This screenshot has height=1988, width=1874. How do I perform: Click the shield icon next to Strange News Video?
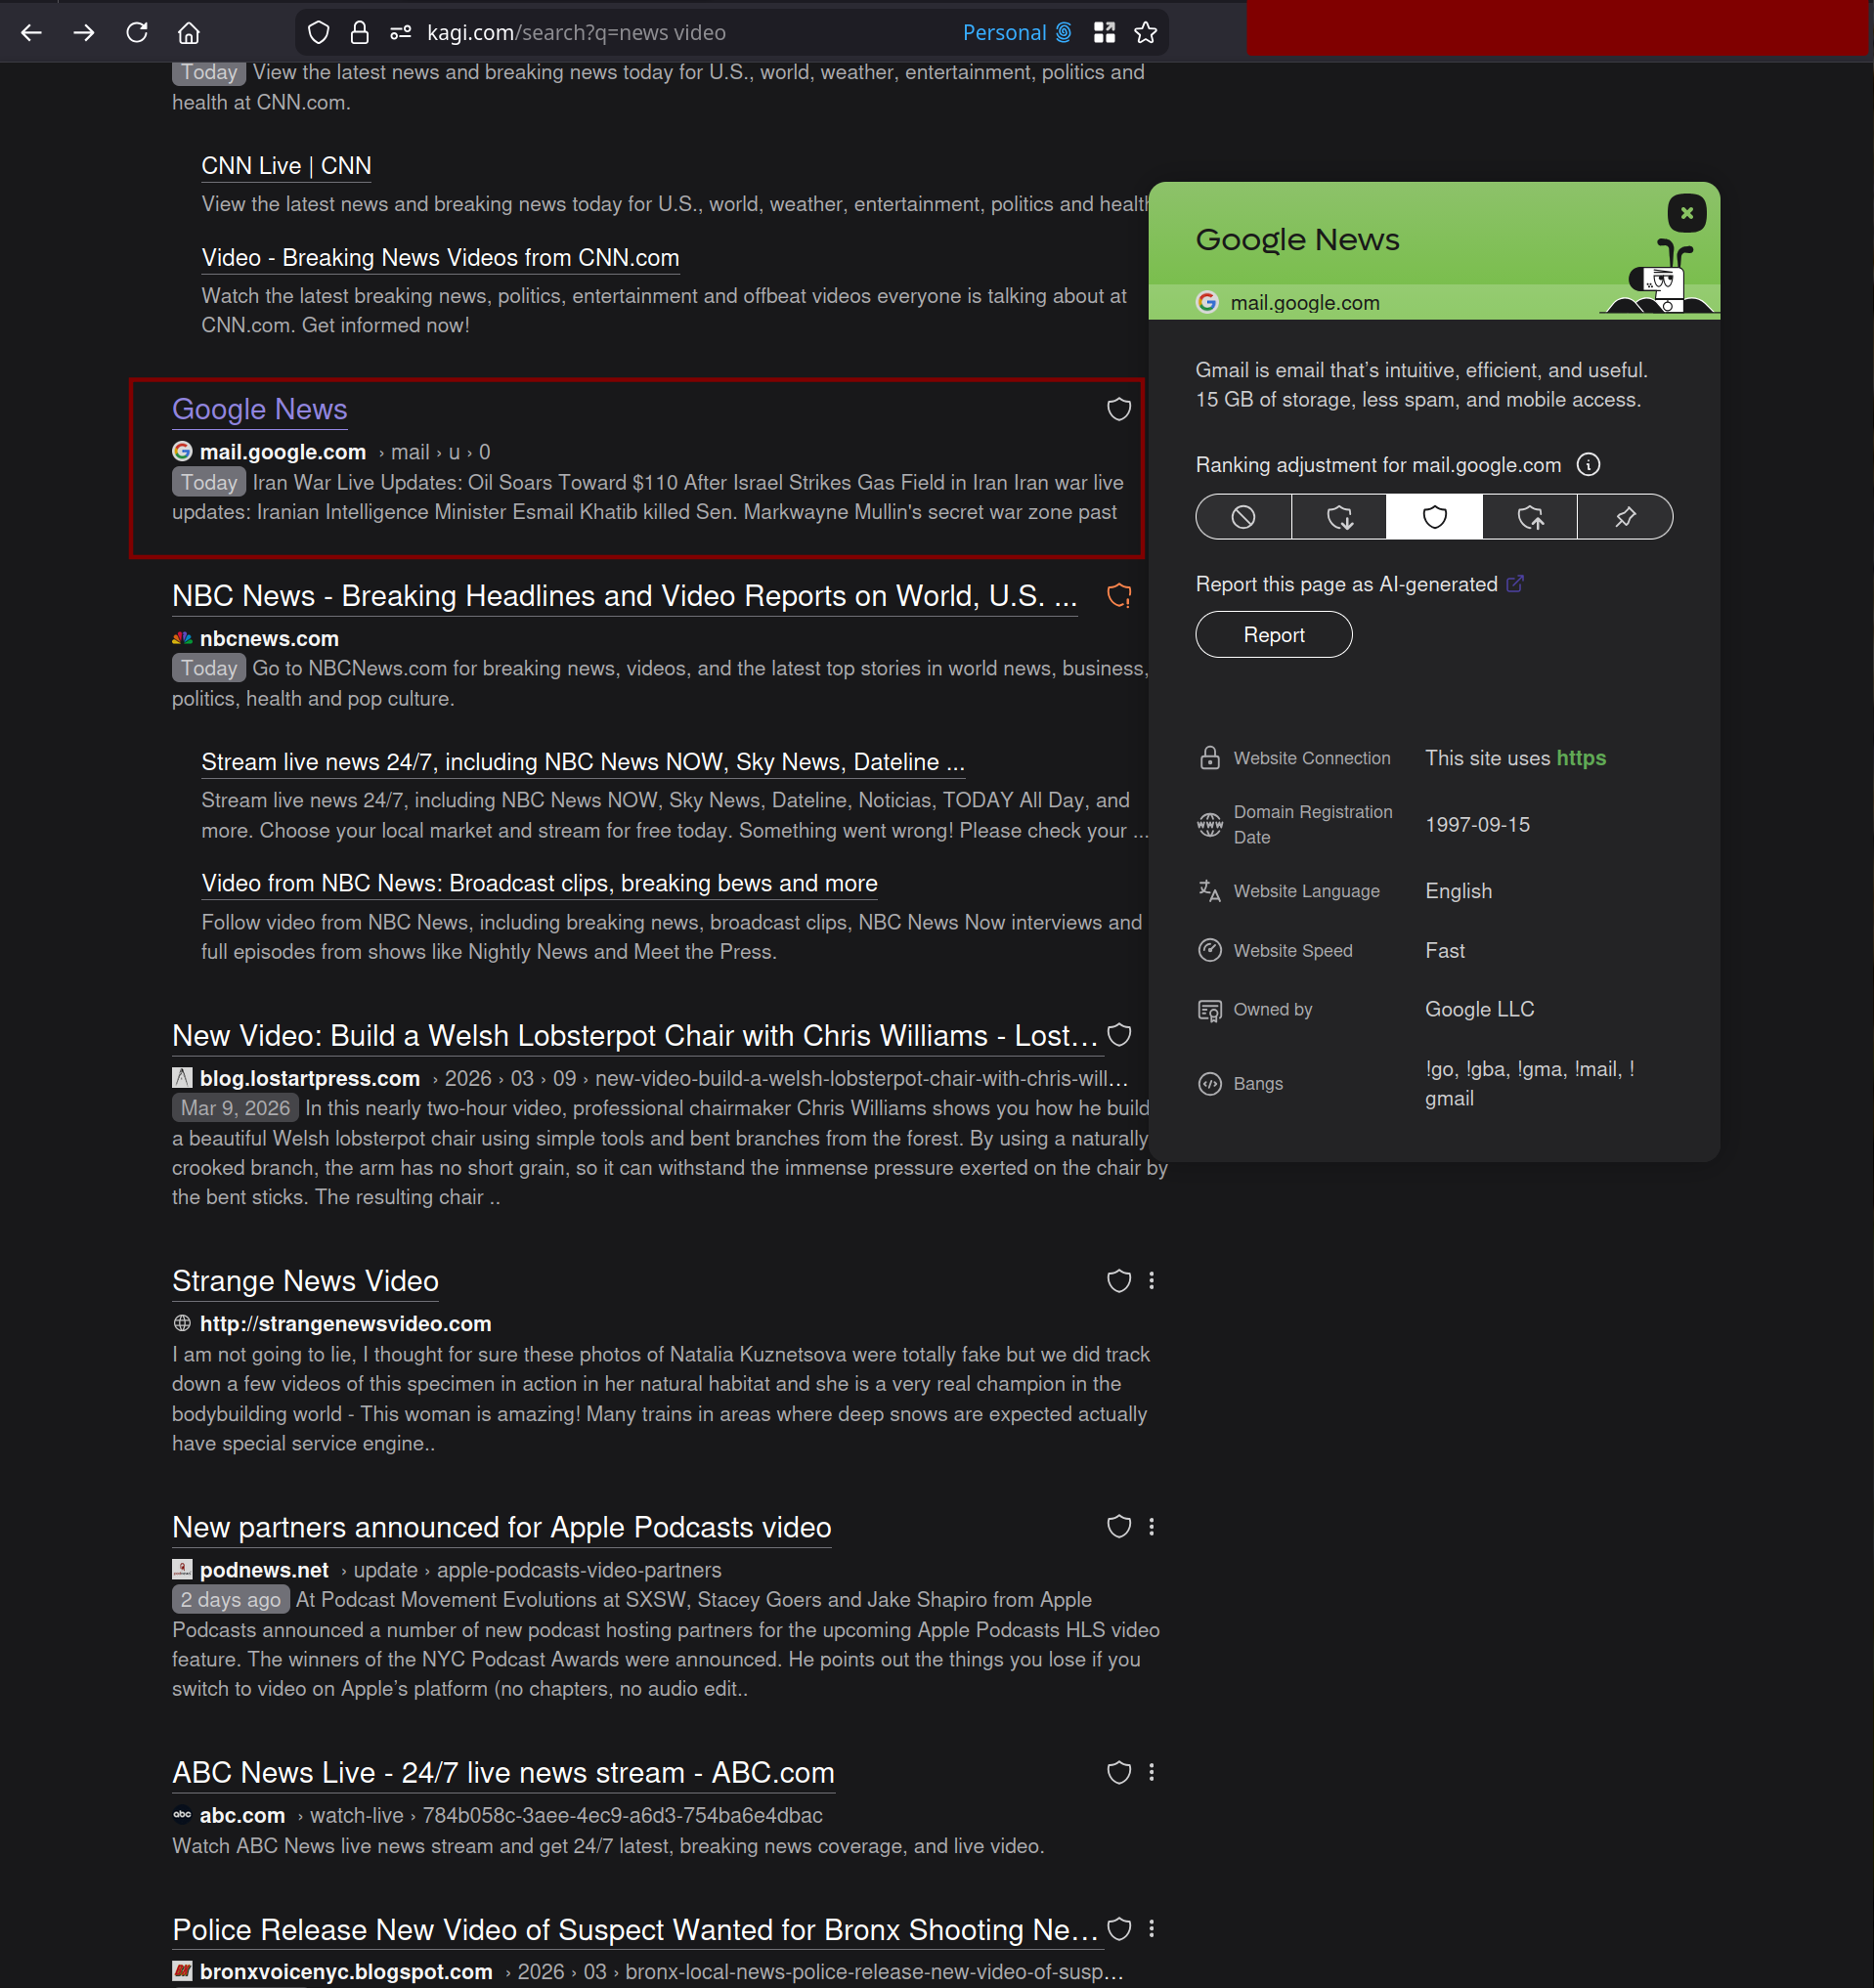pos(1119,1281)
